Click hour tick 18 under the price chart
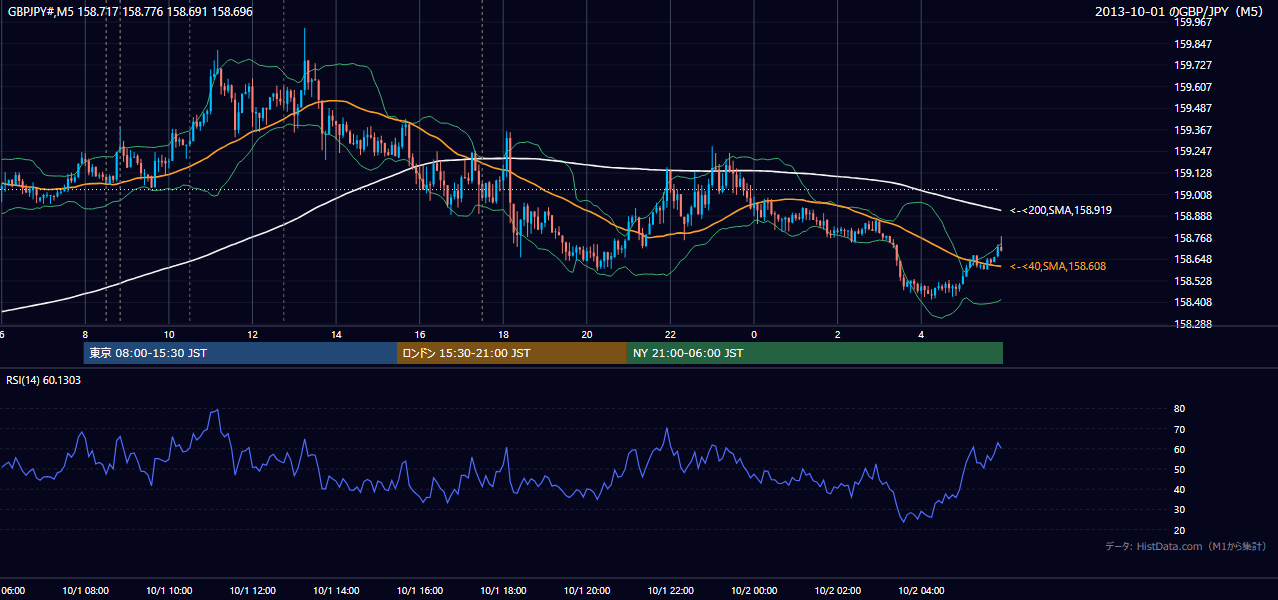 click(x=503, y=334)
